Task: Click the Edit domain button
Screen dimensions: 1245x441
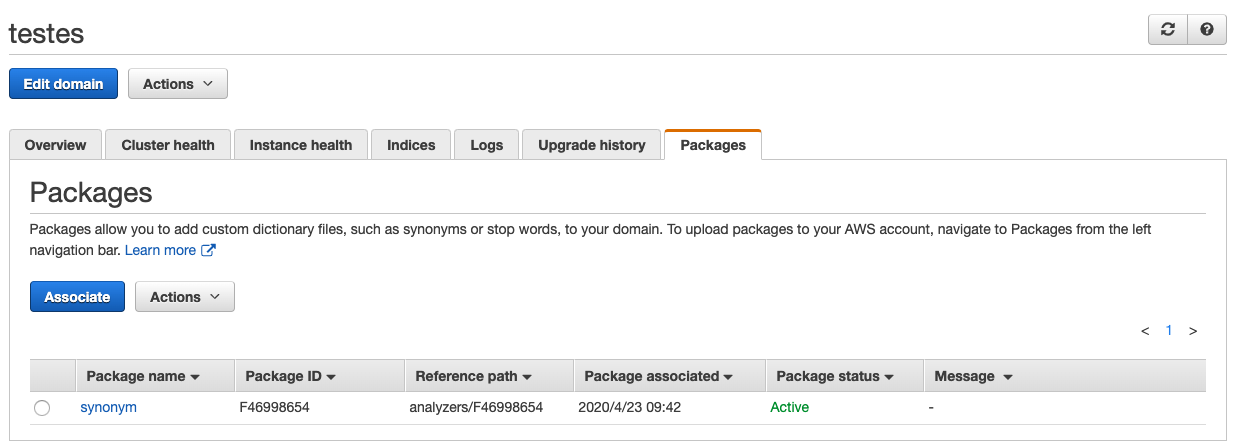Action: (63, 84)
